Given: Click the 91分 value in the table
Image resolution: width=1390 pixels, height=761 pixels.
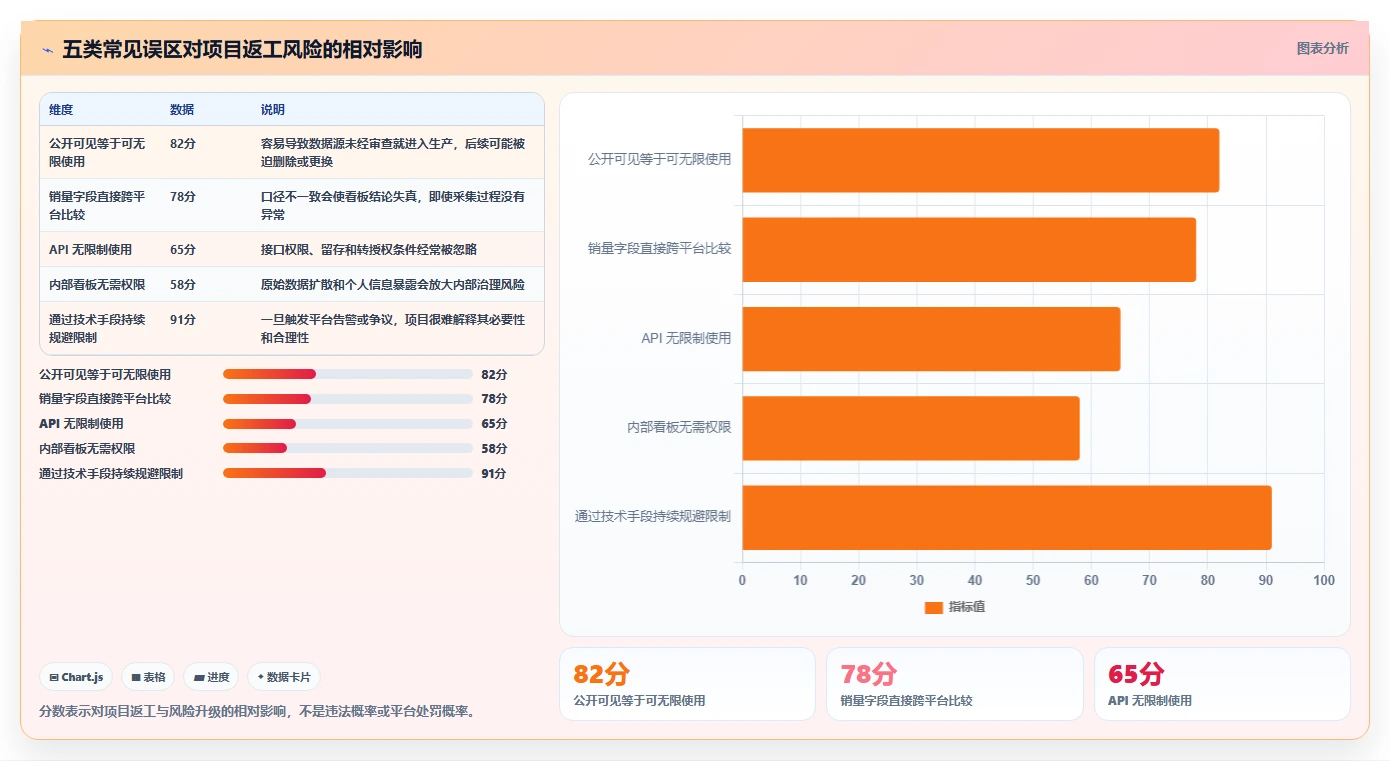Looking at the screenshot, I should pyautogui.click(x=183, y=320).
